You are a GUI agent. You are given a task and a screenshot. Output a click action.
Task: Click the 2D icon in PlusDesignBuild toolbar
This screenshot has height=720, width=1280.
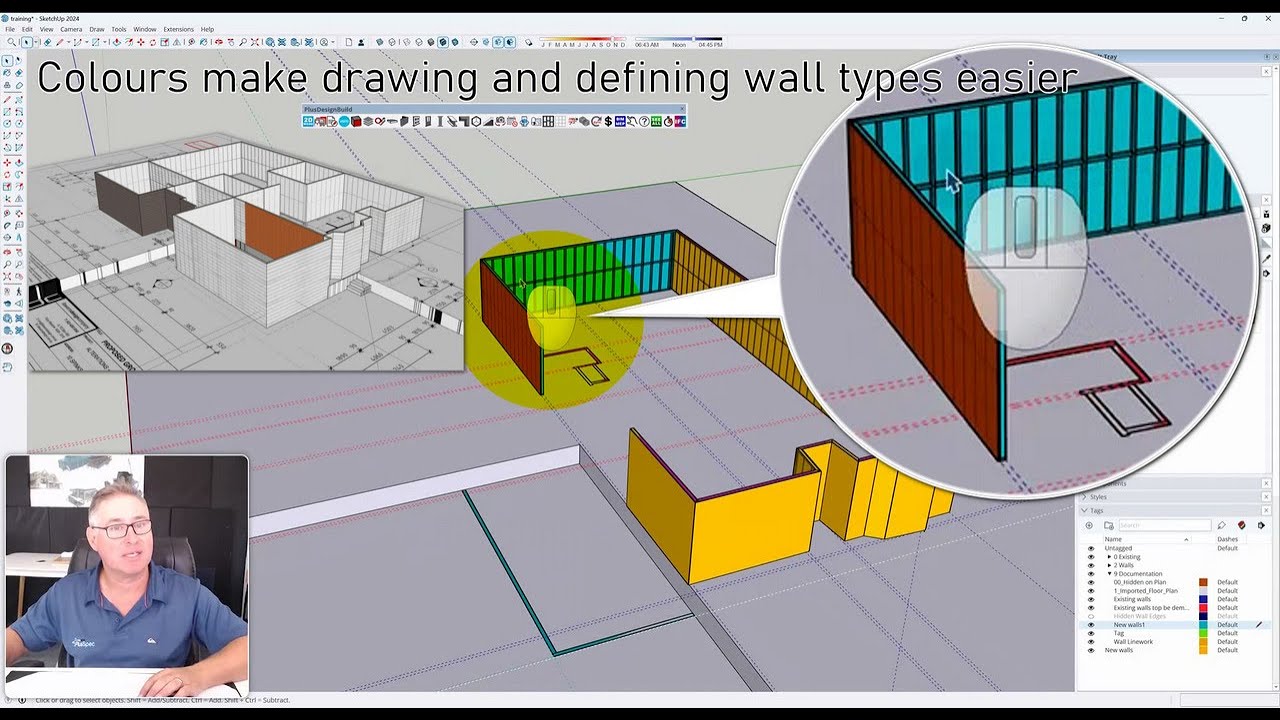coord(309,121)
